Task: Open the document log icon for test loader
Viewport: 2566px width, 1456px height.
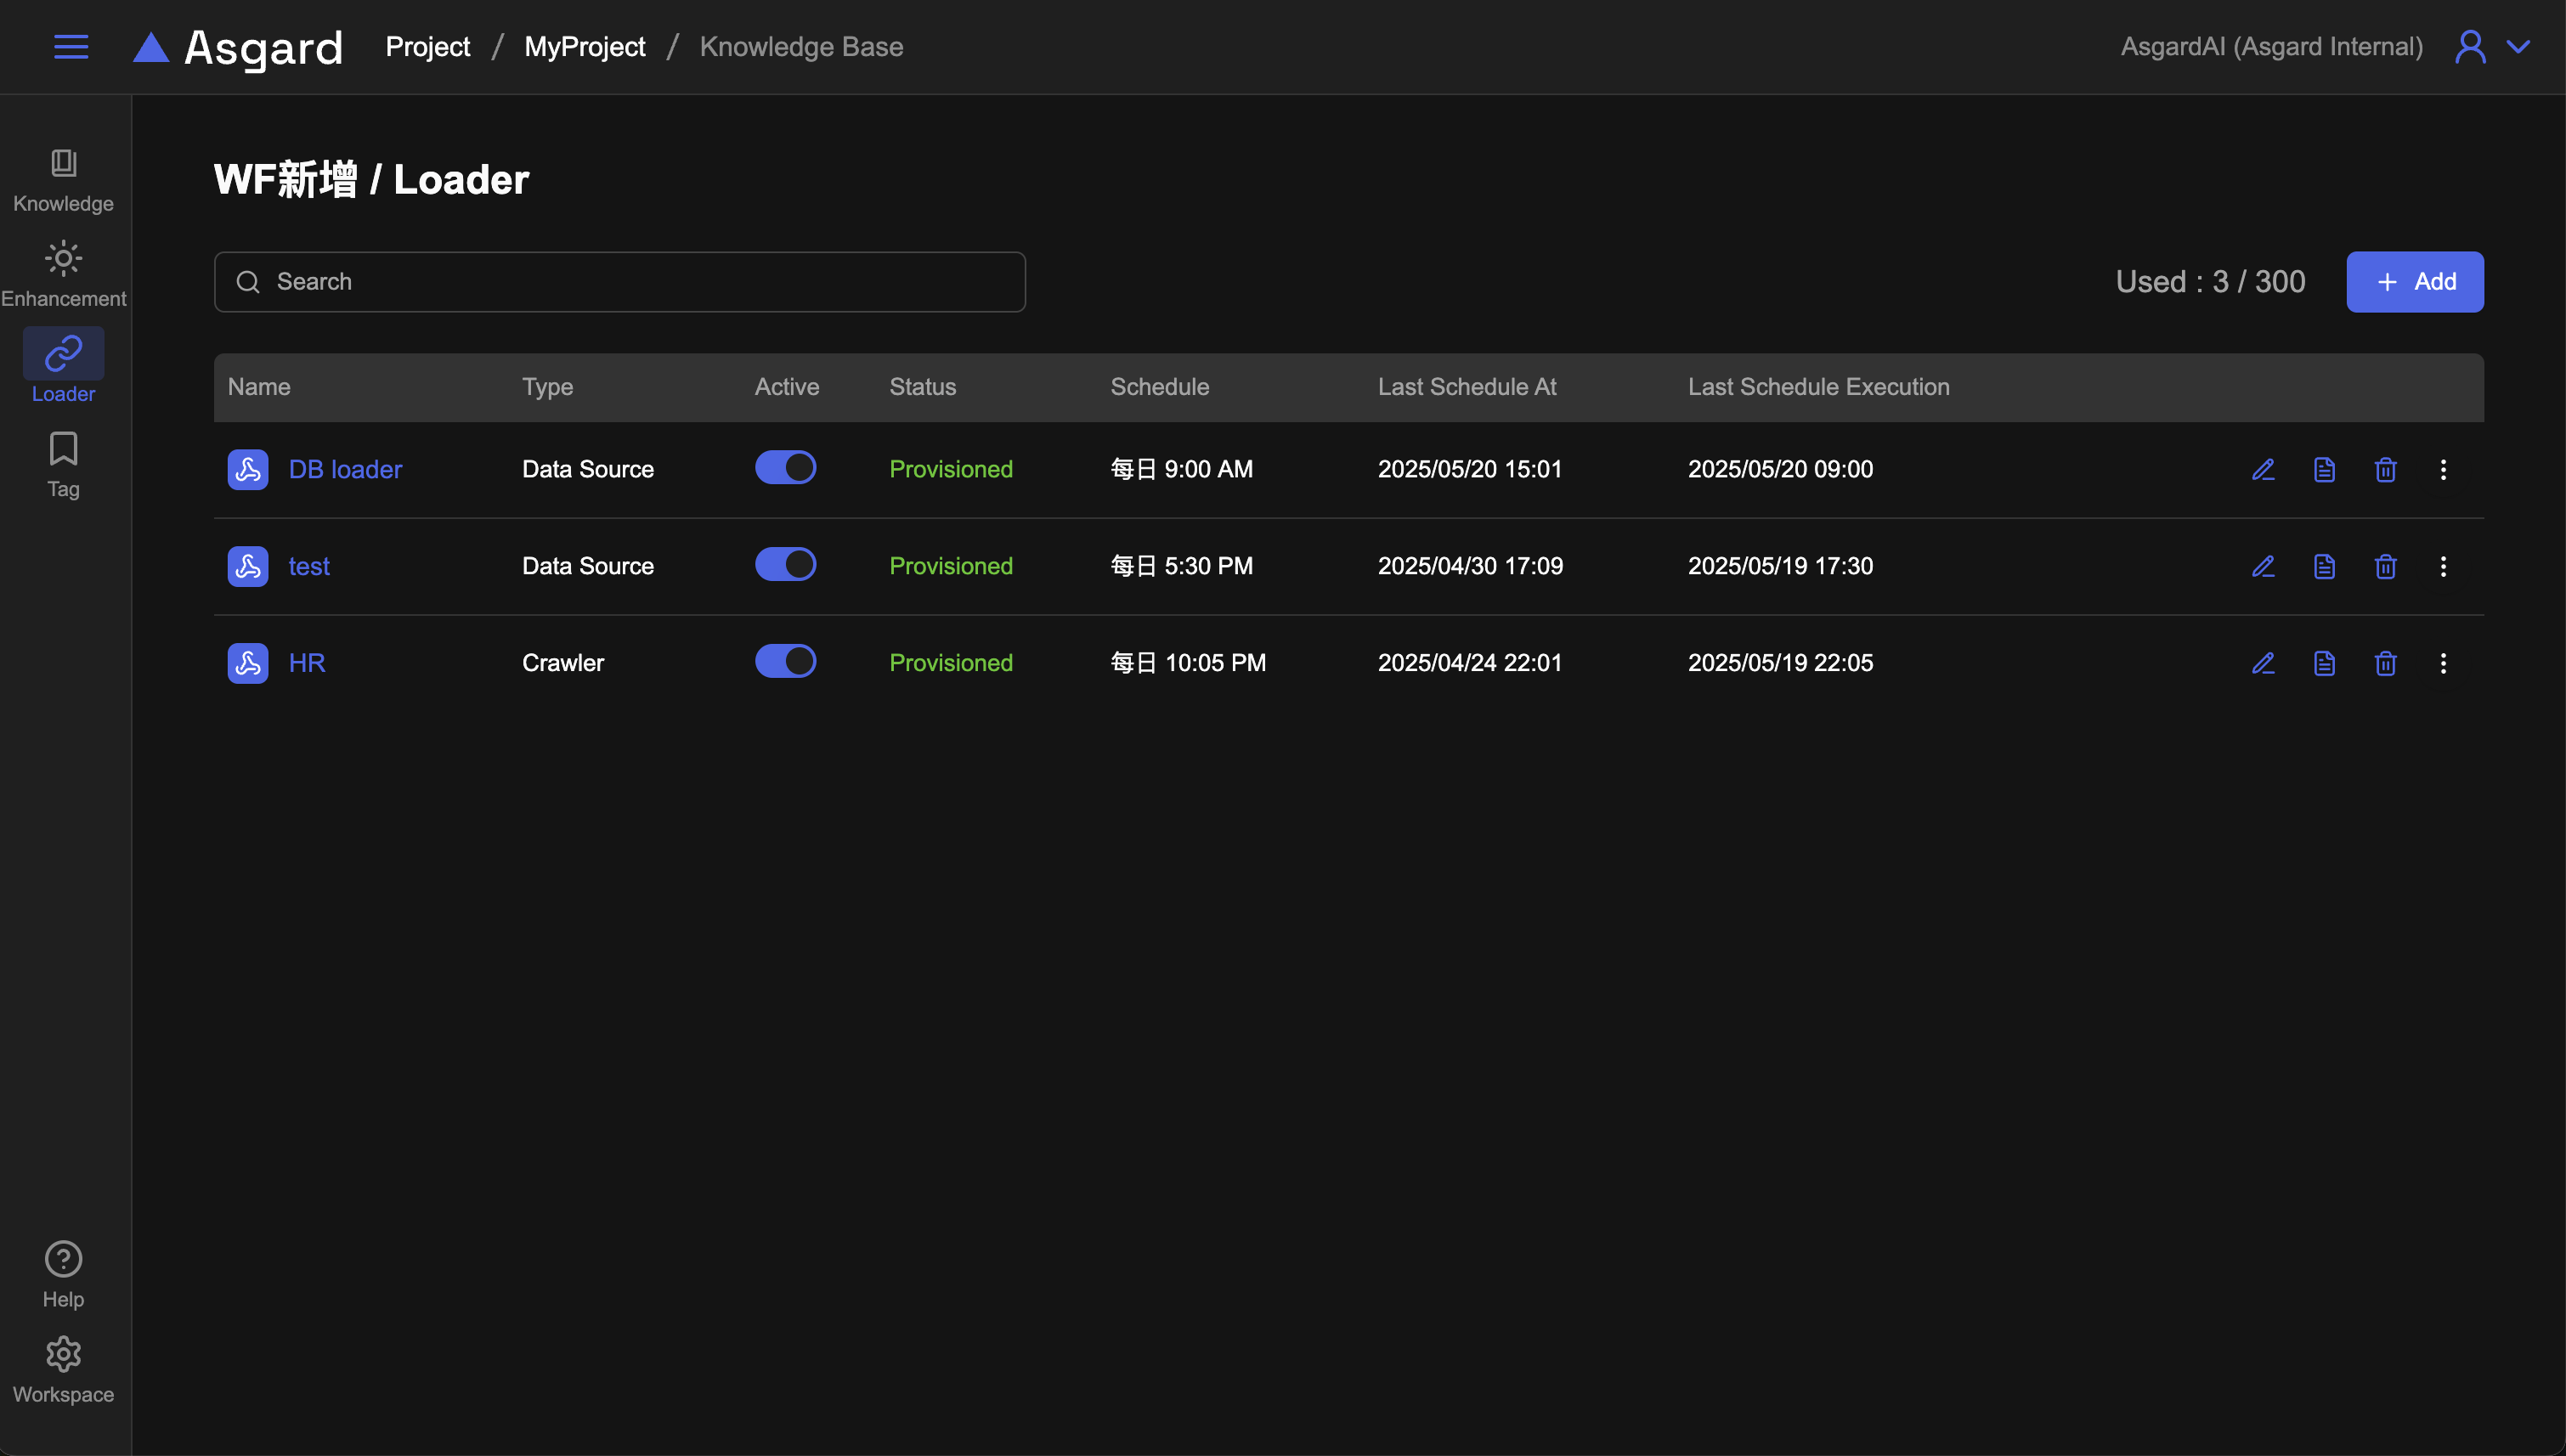Action: click(x=2324, y=566)
